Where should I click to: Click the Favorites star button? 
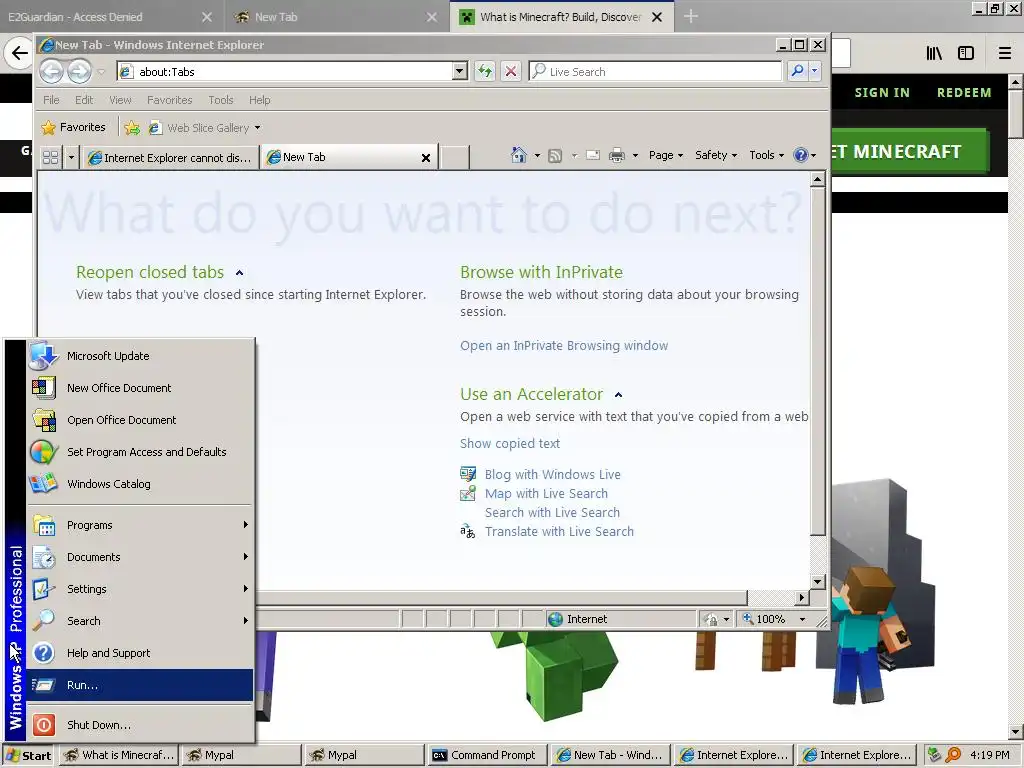pos(73,127)
